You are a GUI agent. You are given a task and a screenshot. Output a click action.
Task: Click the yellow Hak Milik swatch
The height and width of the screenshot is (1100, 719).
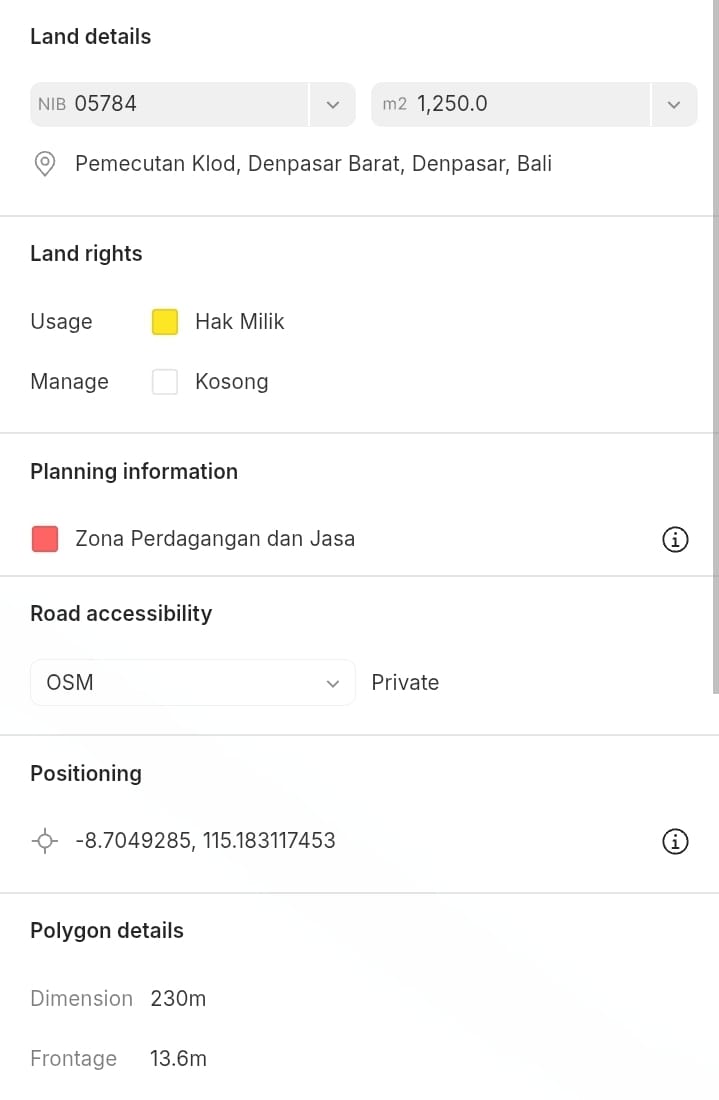[165, 322]
